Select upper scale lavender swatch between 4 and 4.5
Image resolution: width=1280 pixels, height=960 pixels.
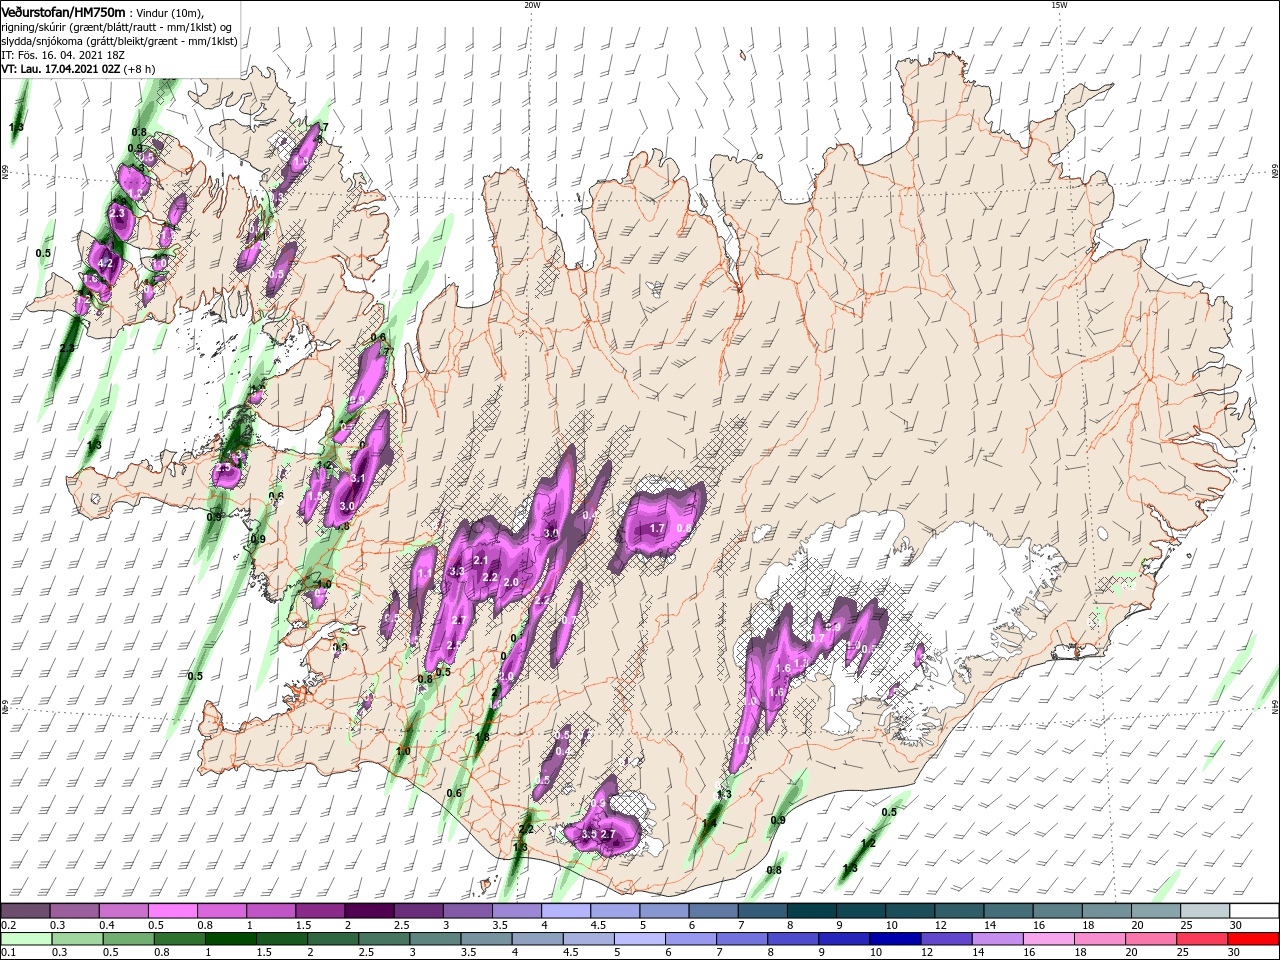[x=566, y=911]
